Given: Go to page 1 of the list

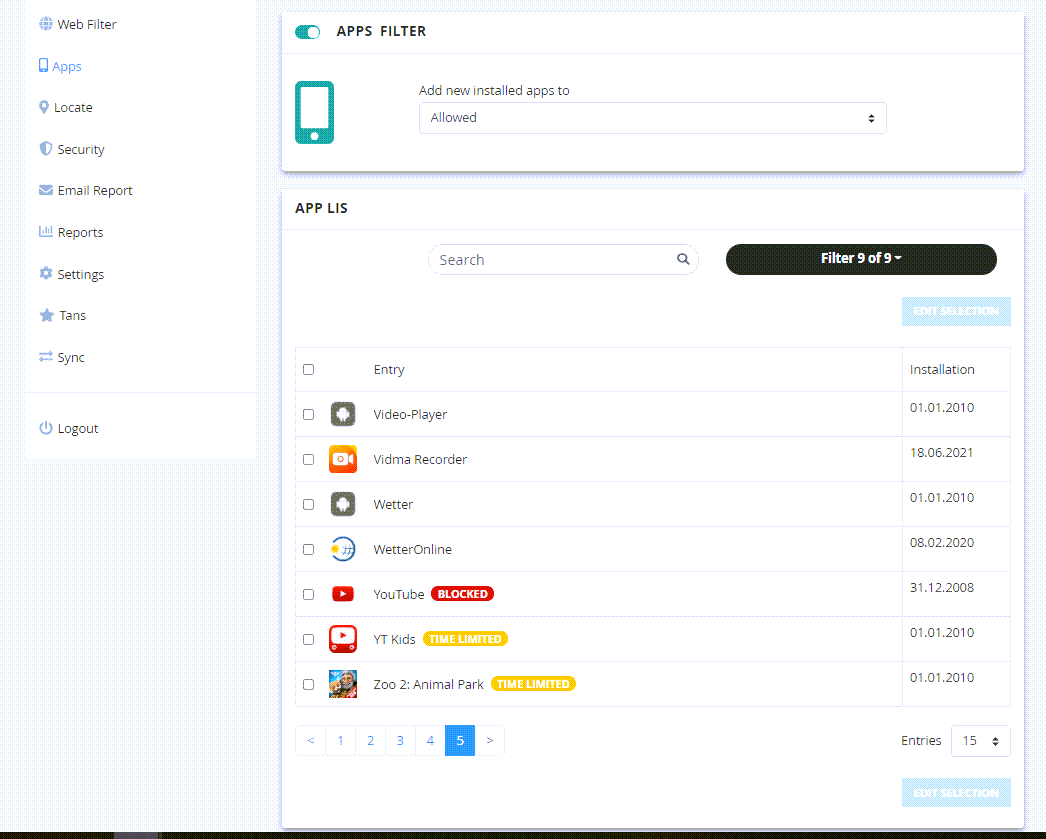Looking at the screenshot, I should point(340,740).
